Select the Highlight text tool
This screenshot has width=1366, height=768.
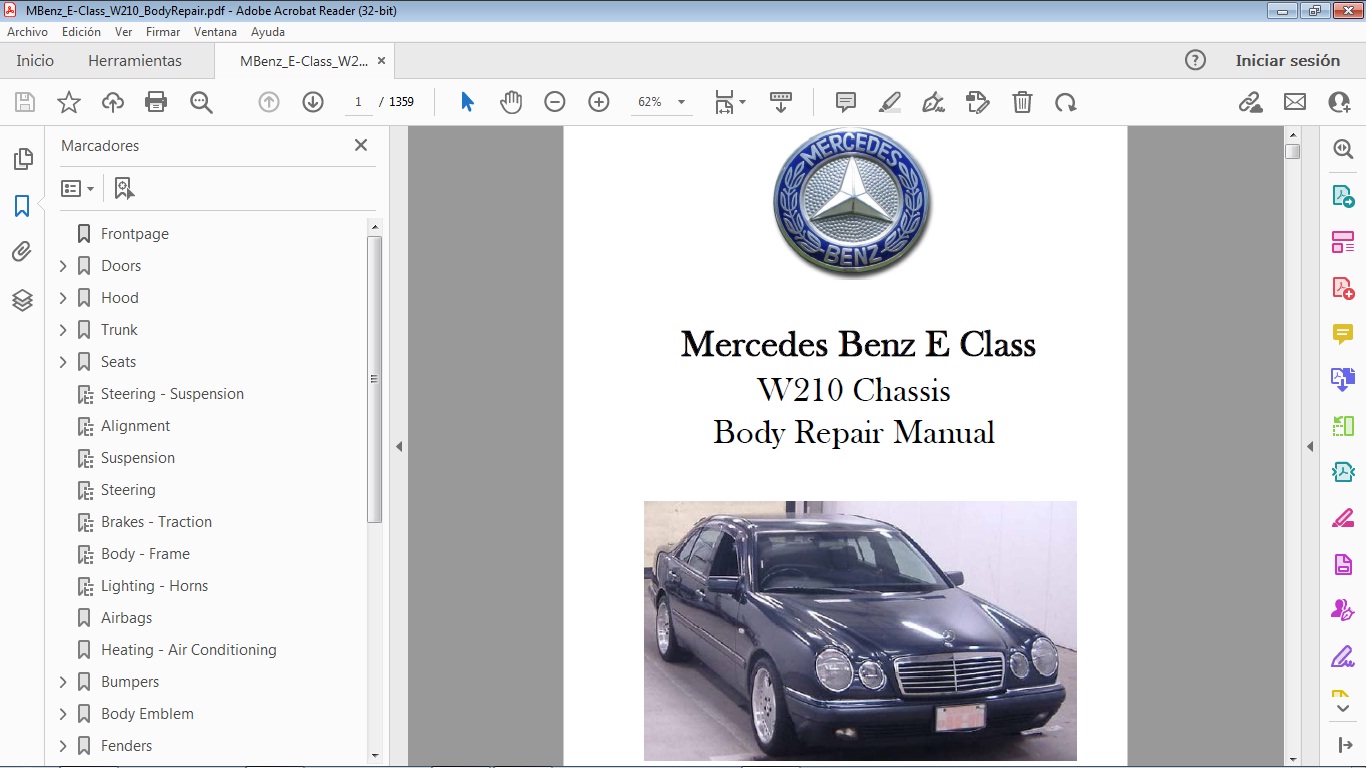889,101
